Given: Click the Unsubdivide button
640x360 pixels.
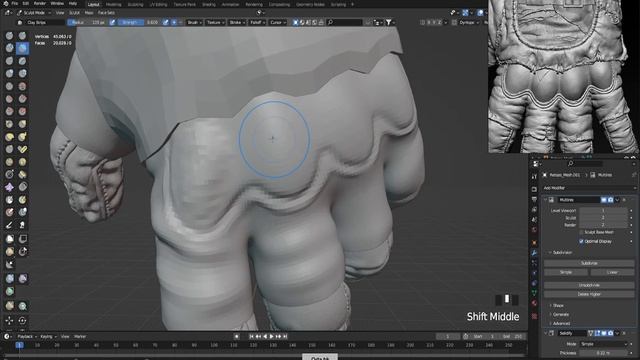Looking at the screenshot, I should (589, 285).
